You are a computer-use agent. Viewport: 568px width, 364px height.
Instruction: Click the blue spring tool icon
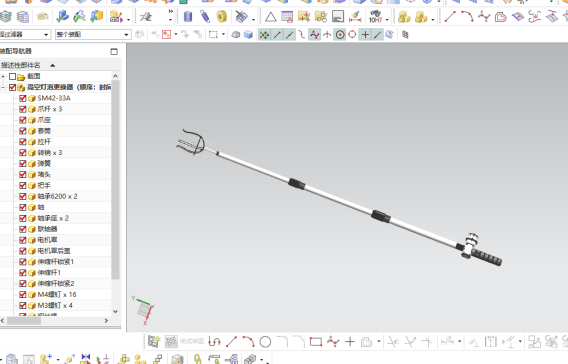205,17
